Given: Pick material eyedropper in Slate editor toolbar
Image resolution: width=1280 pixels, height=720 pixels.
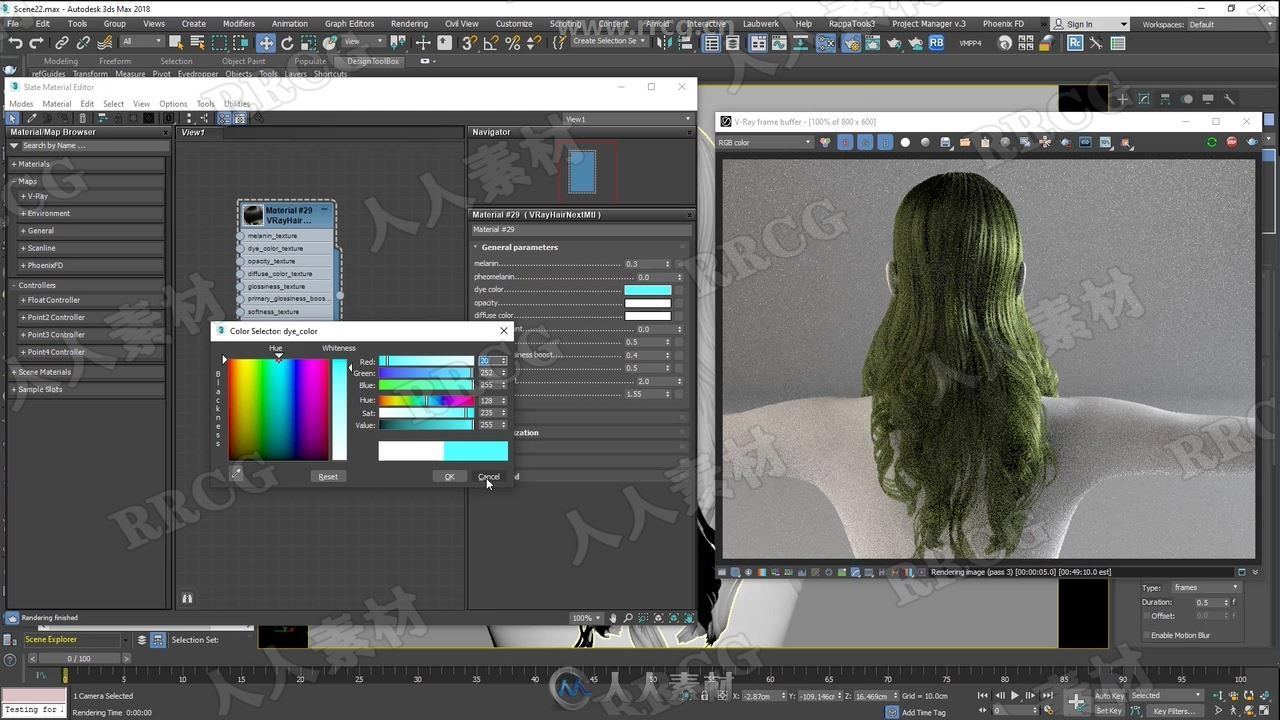Looking at the screenshot, I should [x=32, y=118].
